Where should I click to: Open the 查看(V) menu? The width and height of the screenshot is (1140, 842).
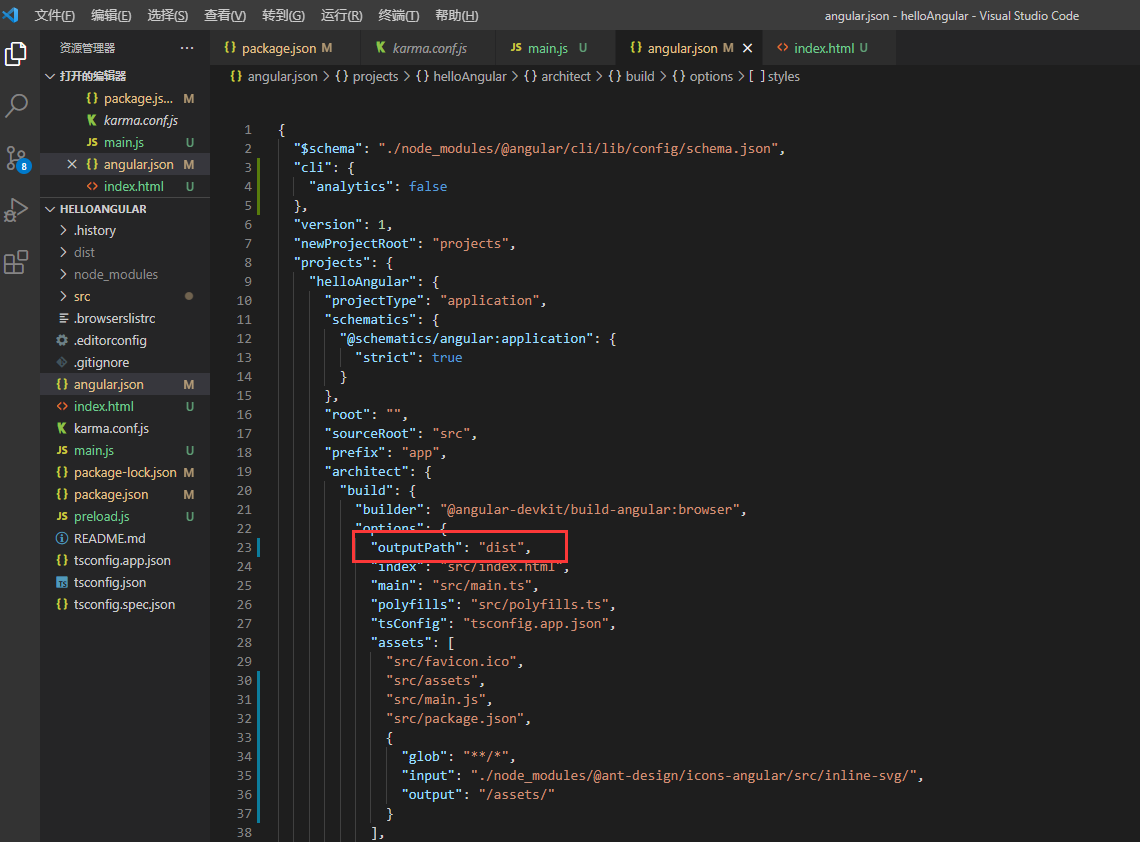(x=225, y=15)
